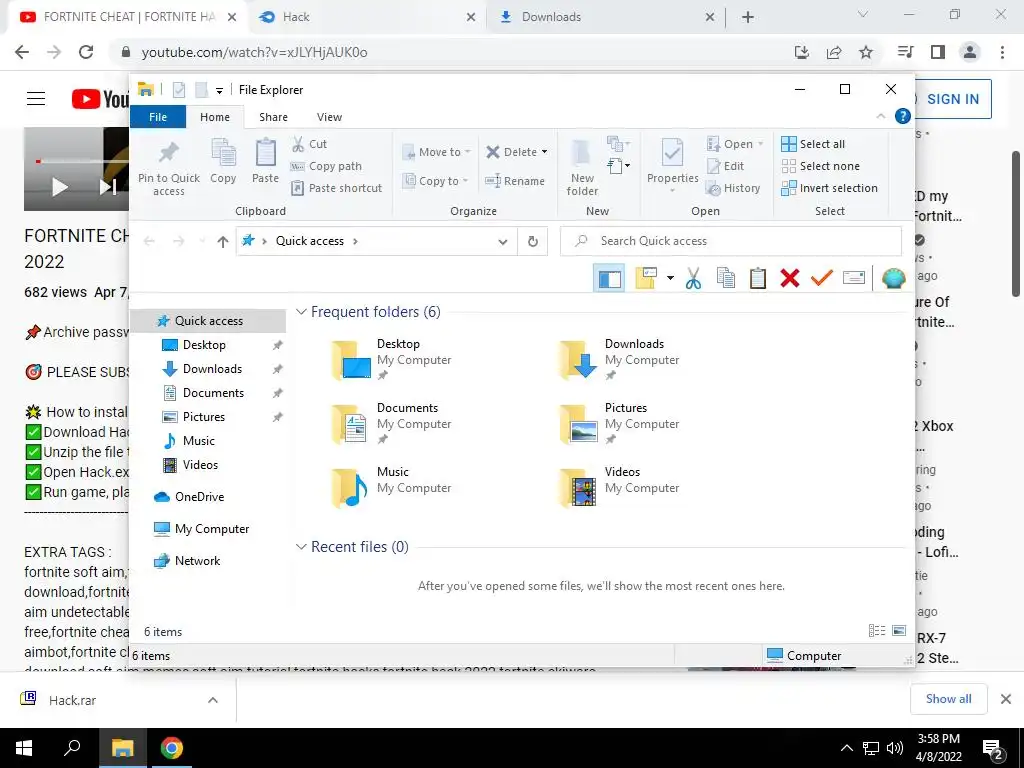Click the clipboard paste icon below search box
The image size is (1024, 768).
tap(758, 278)
